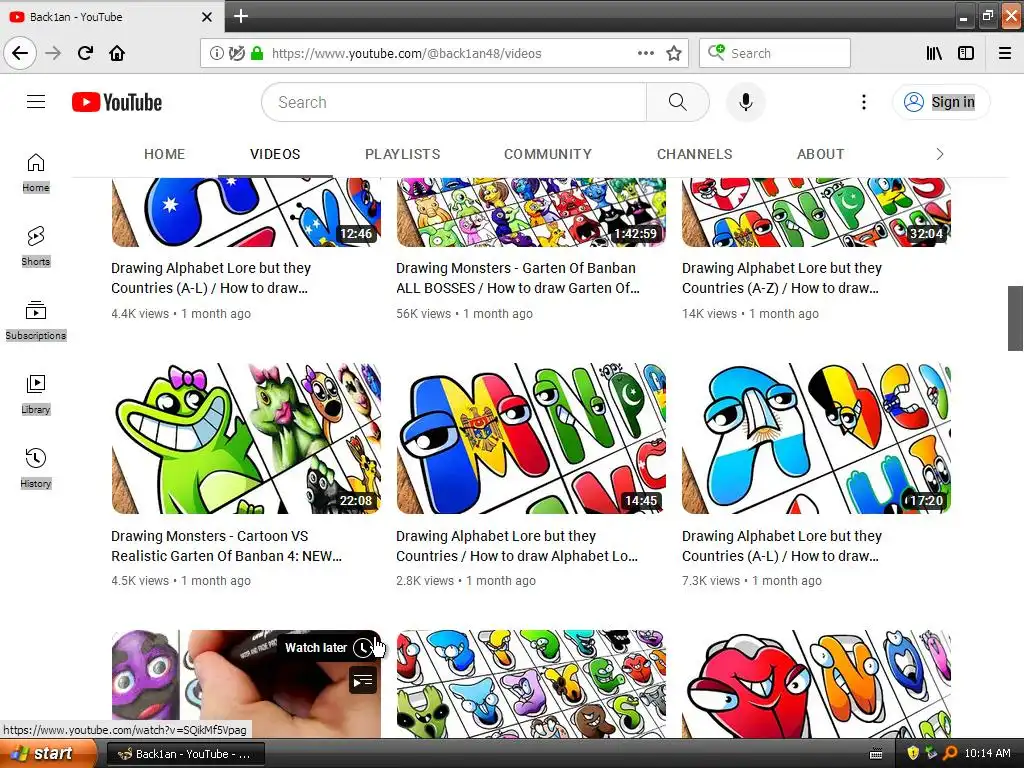
Task: Expand channel tabs with right chevron
Action: (940, 154)
